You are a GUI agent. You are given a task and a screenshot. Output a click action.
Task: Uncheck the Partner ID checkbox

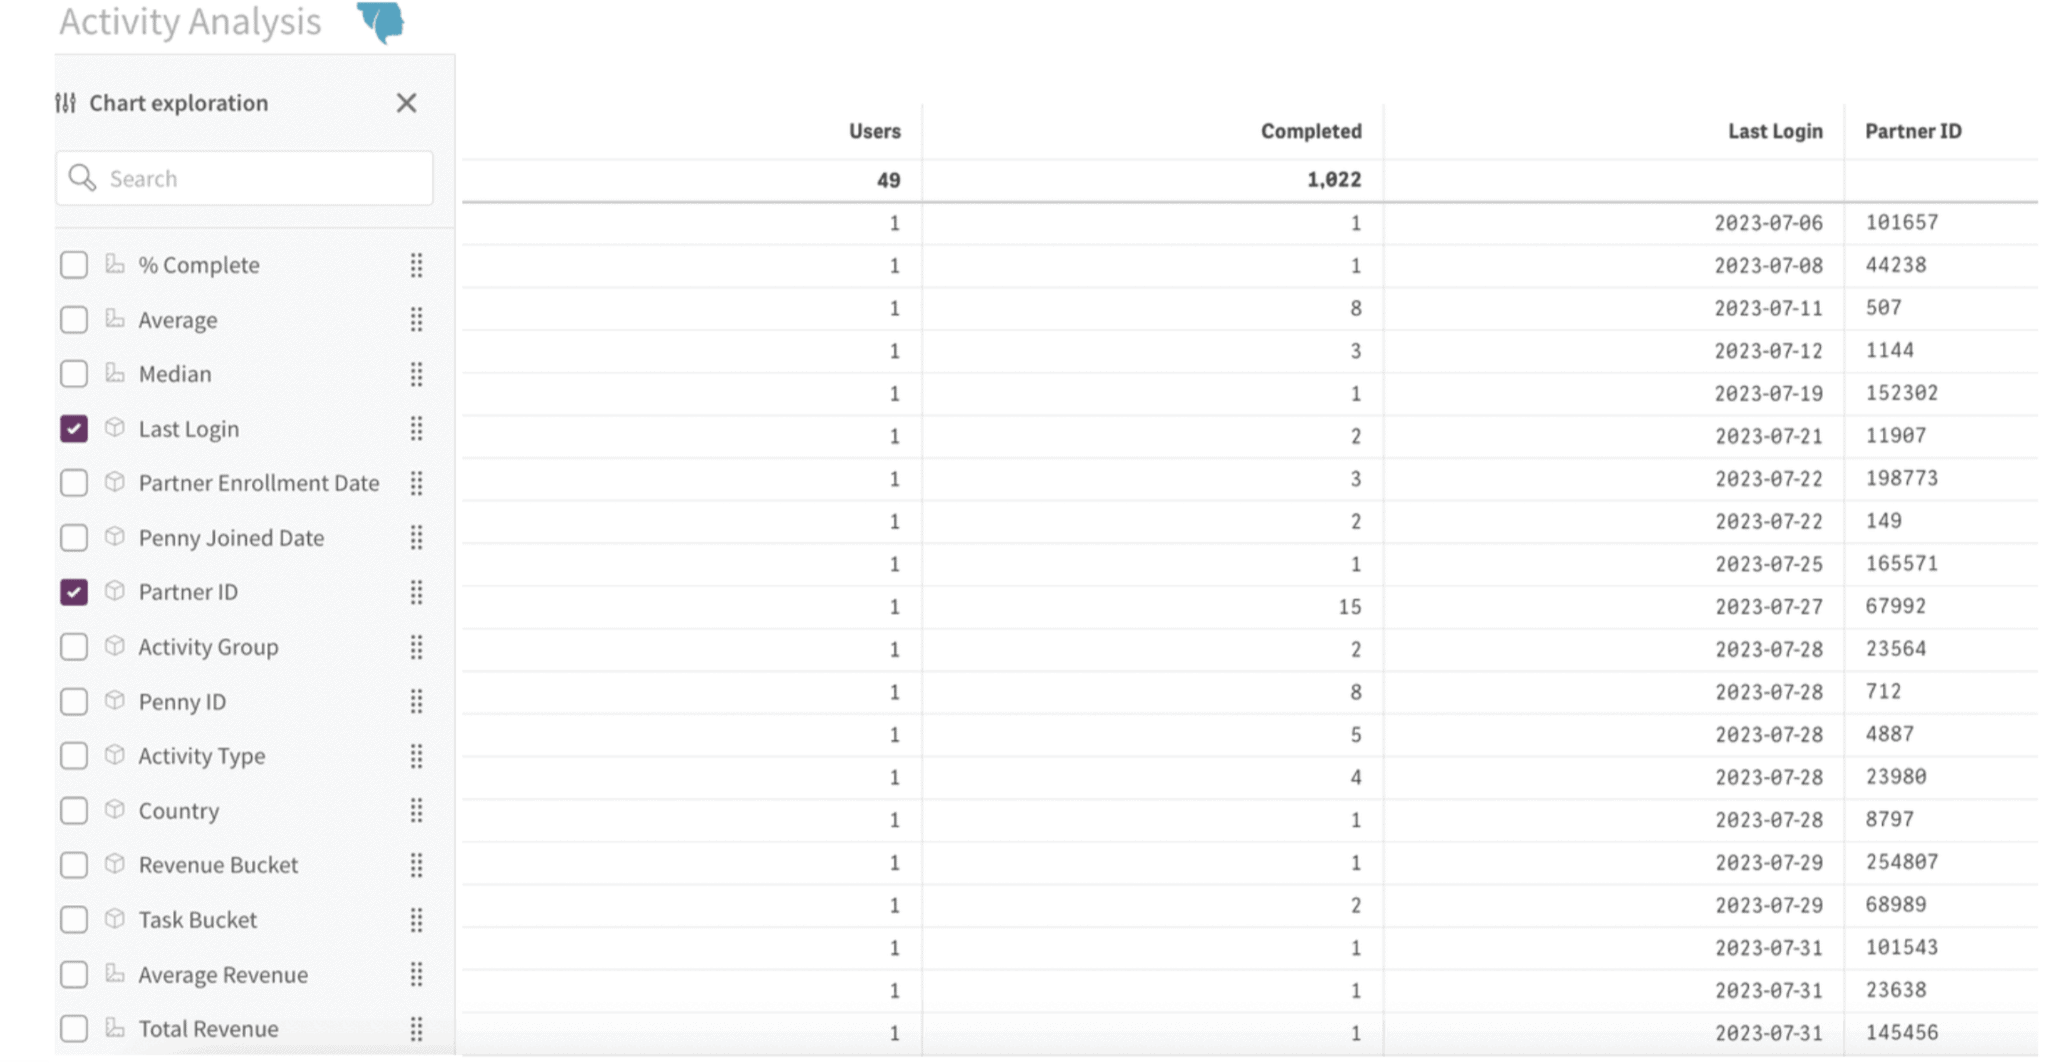(x=74, y=592)
